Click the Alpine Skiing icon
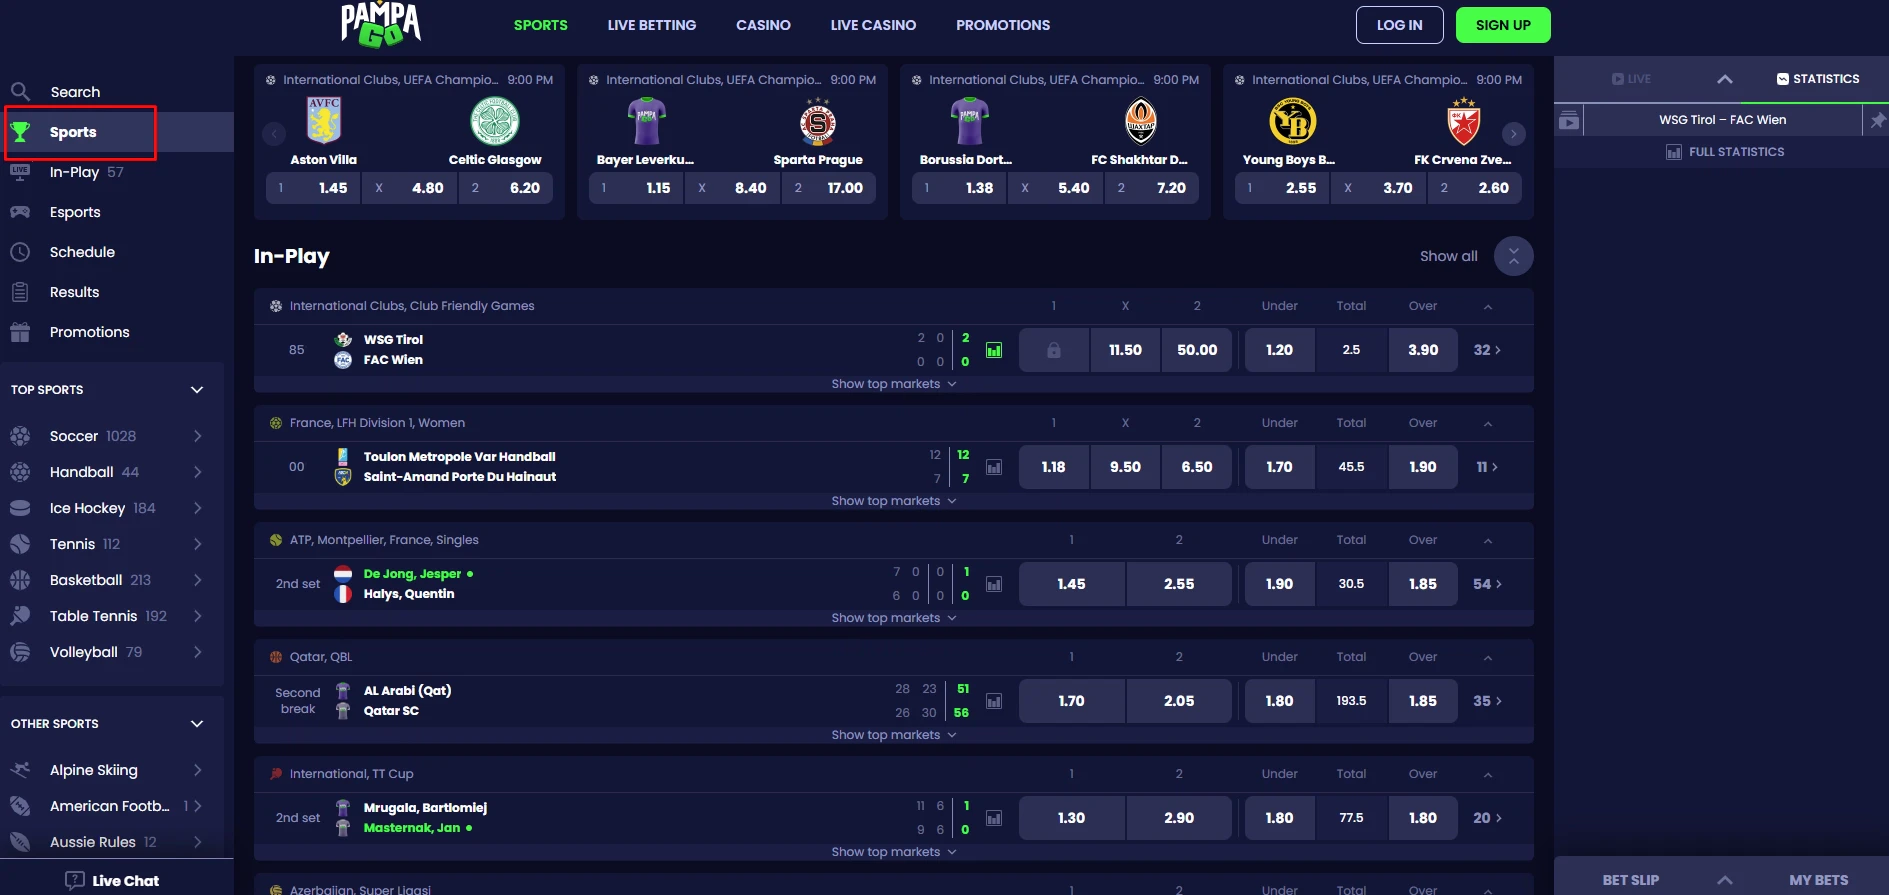The width and height of the screenshot is (1889, 895). click(20, 770)
